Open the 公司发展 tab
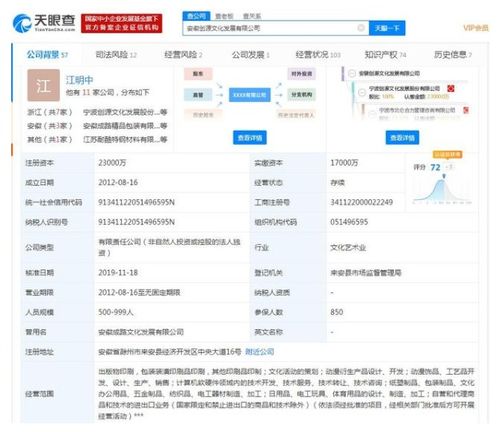This screenshot has height=432, width=500. [251, 55]
